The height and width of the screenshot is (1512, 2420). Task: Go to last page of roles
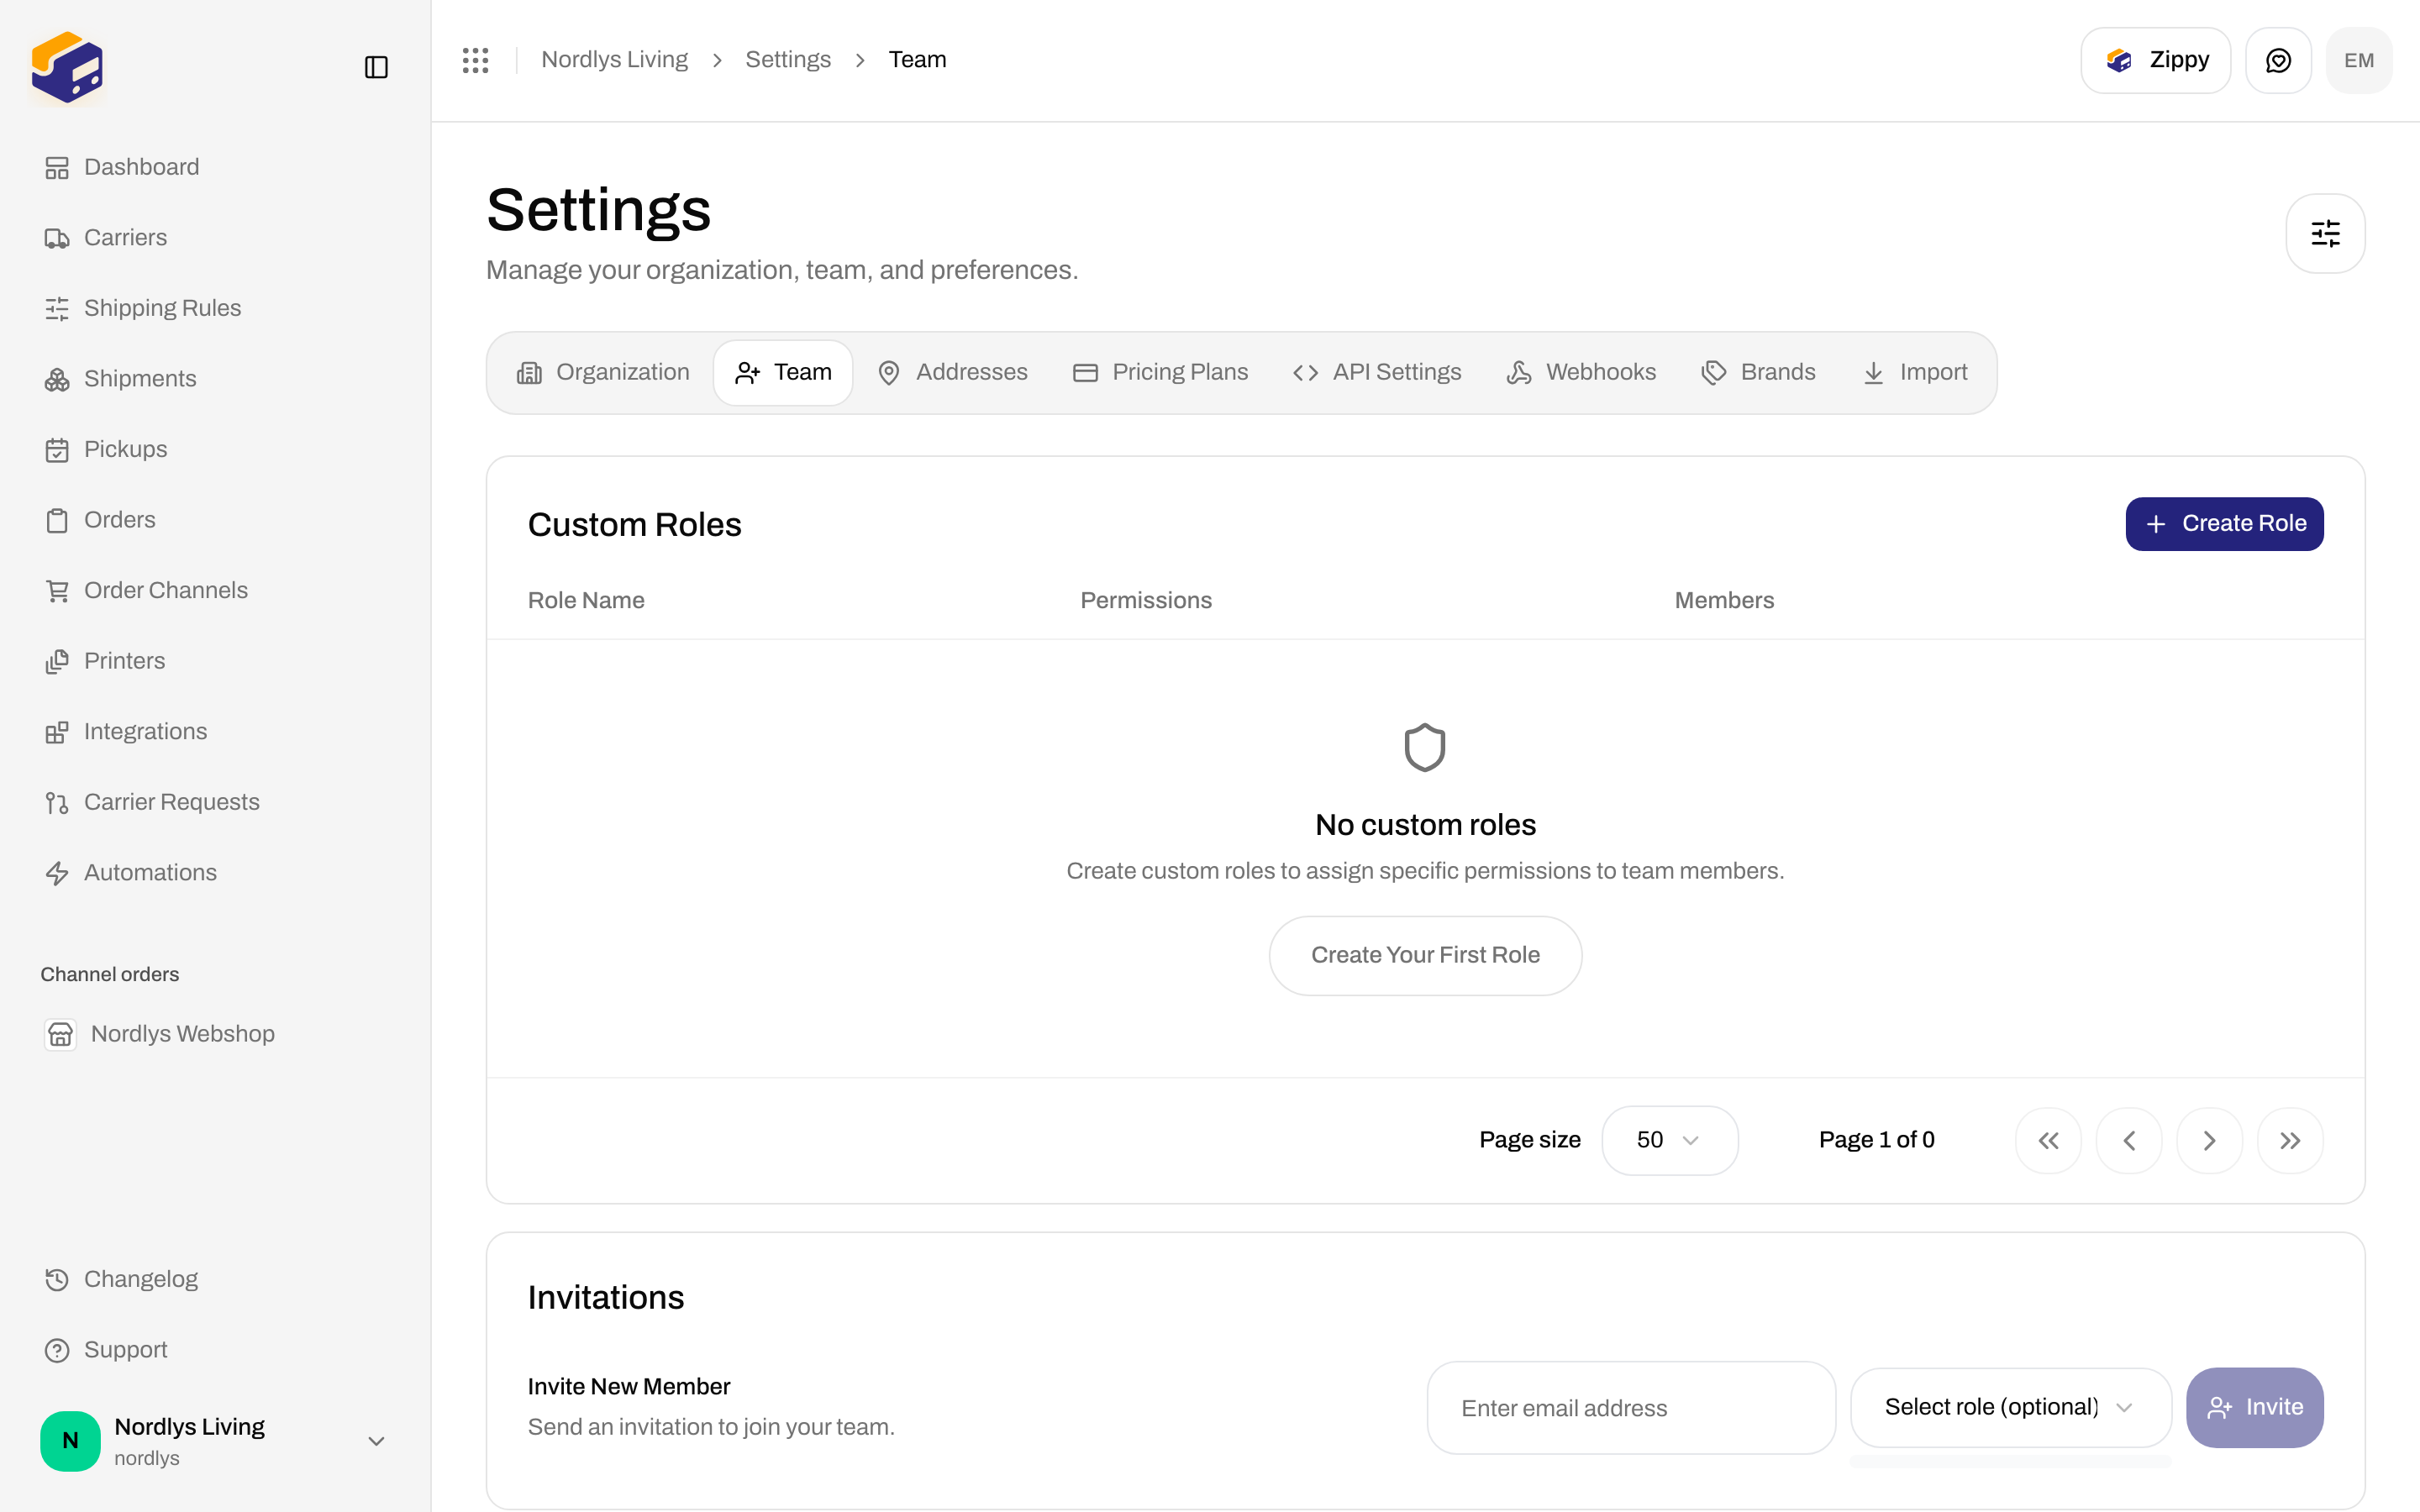[x=2290, y=1140]
